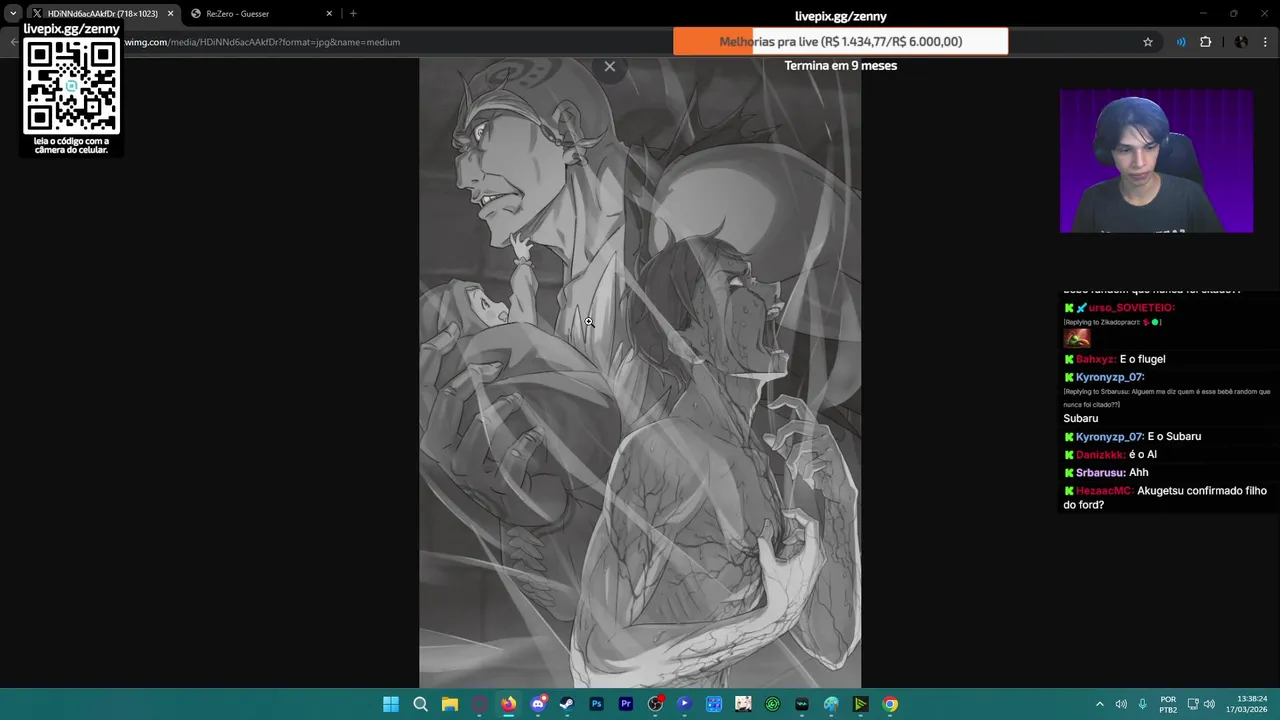Open the browser profile avatar icon
This screenshot has width=1280, height=720.
coord(1241,42)
